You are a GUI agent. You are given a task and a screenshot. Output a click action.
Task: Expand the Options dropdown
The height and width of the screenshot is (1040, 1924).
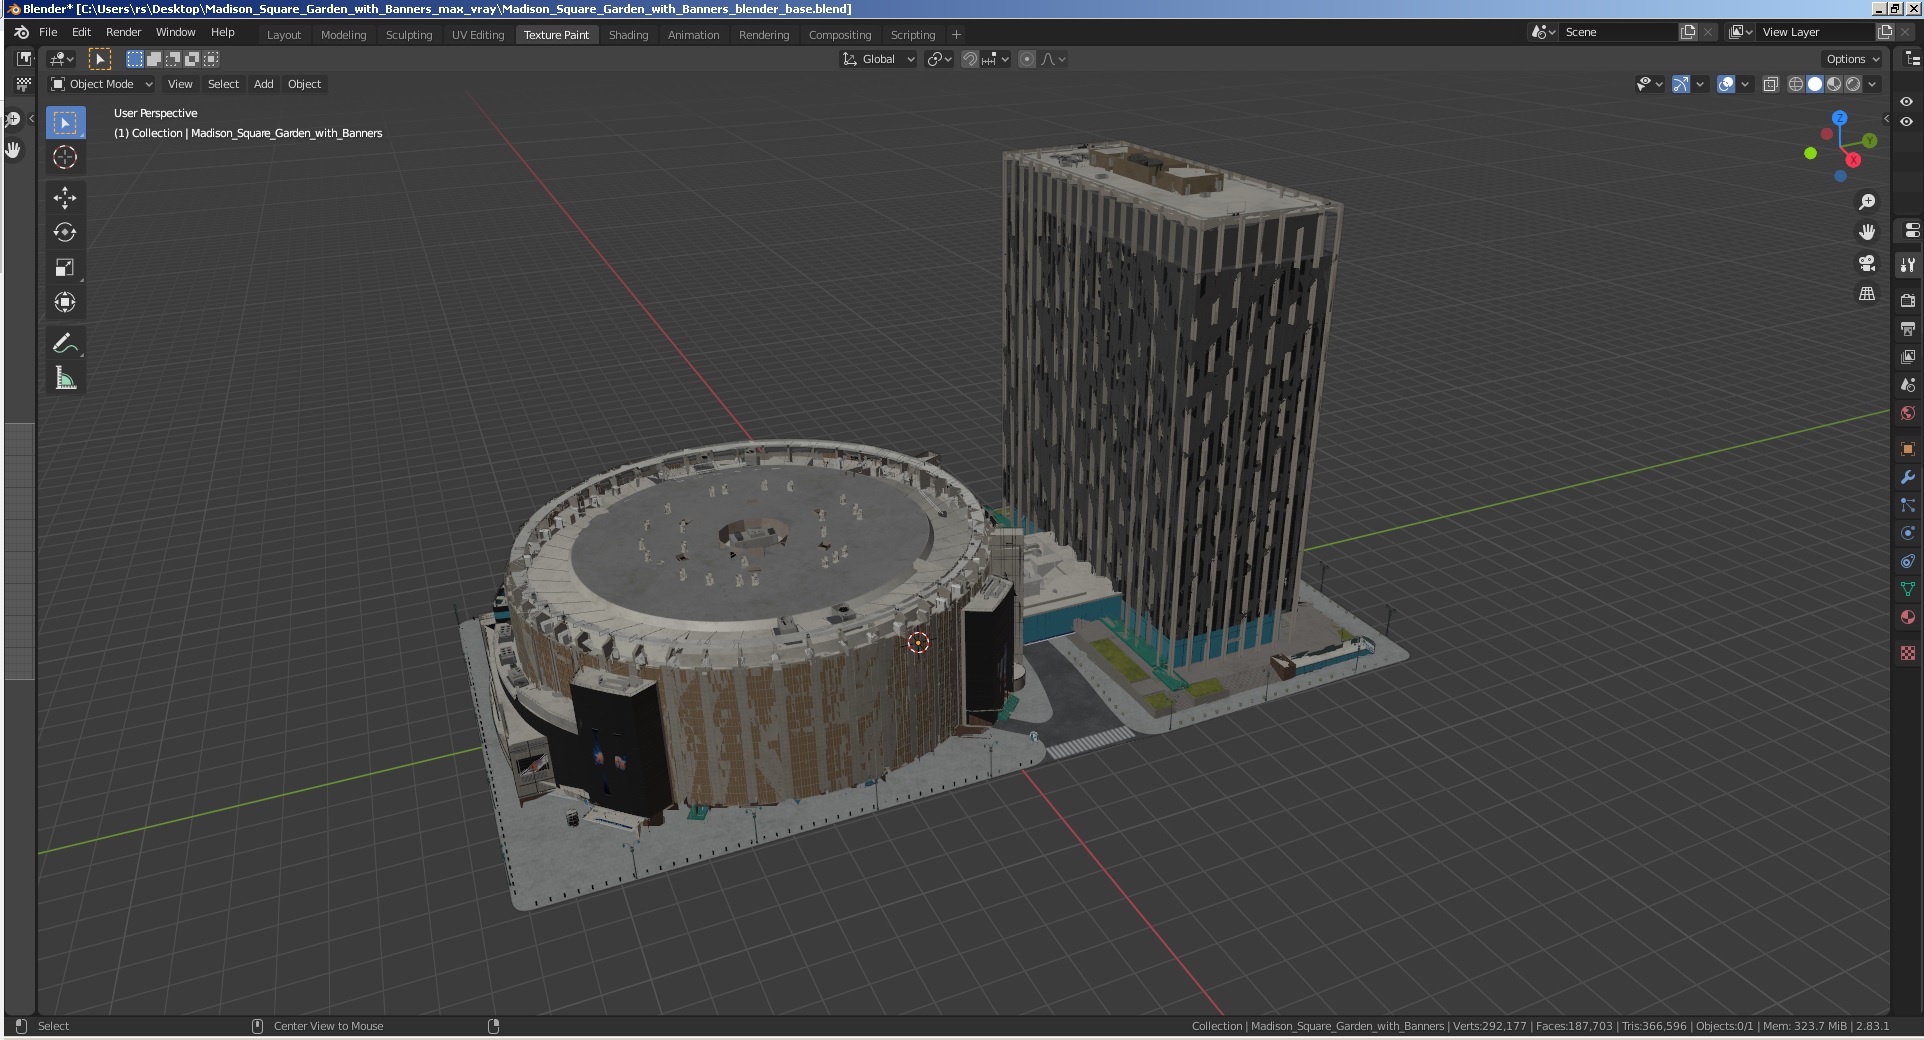[x=1853, y=59]
